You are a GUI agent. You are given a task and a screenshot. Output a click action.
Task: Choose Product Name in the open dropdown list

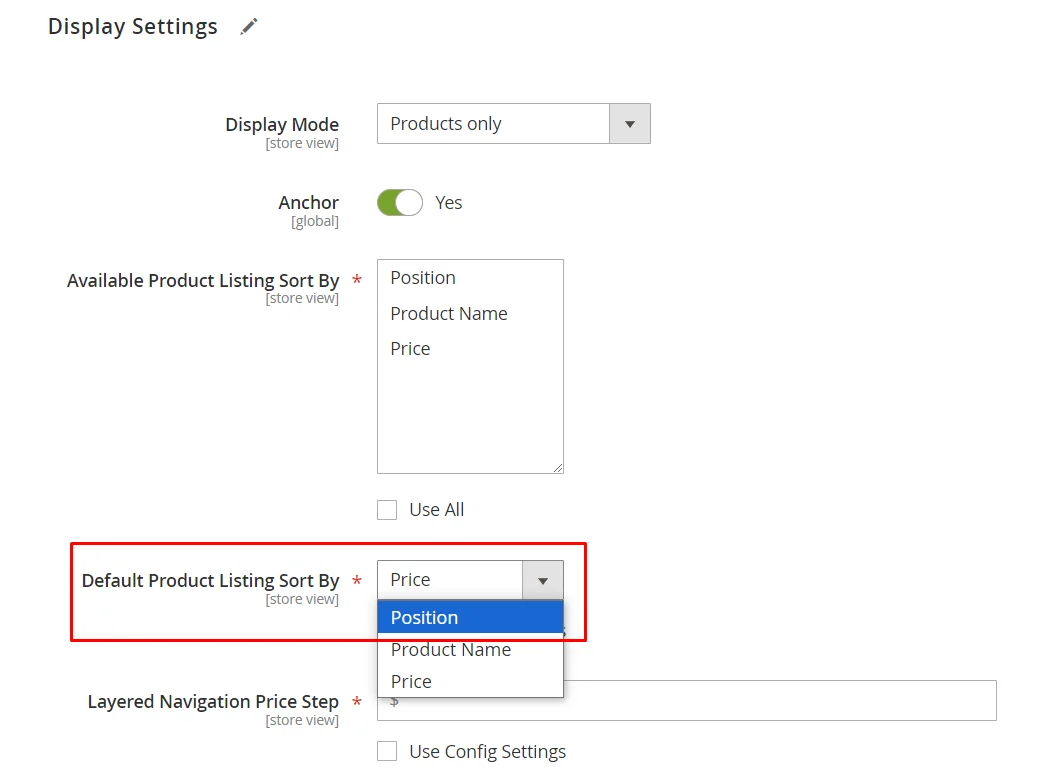click(451, 650)
